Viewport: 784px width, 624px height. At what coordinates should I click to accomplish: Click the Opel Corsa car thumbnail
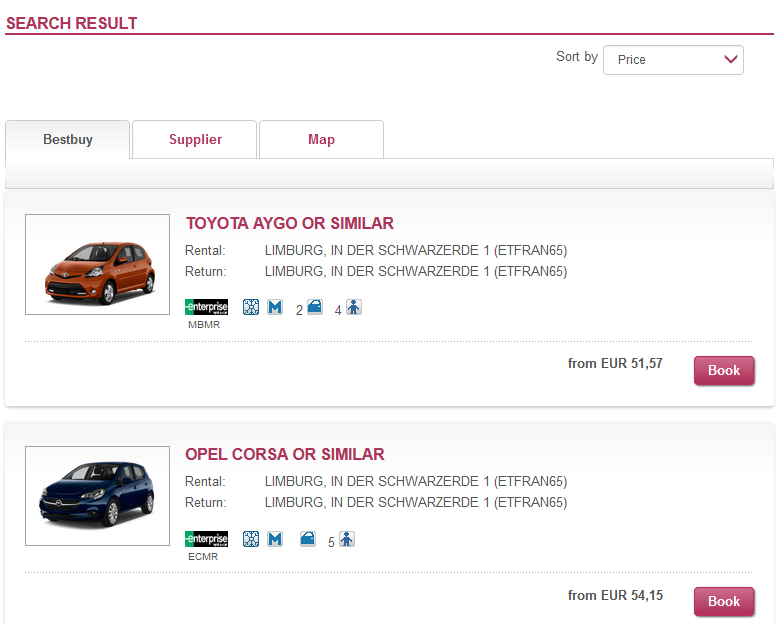tap(98, 496)
